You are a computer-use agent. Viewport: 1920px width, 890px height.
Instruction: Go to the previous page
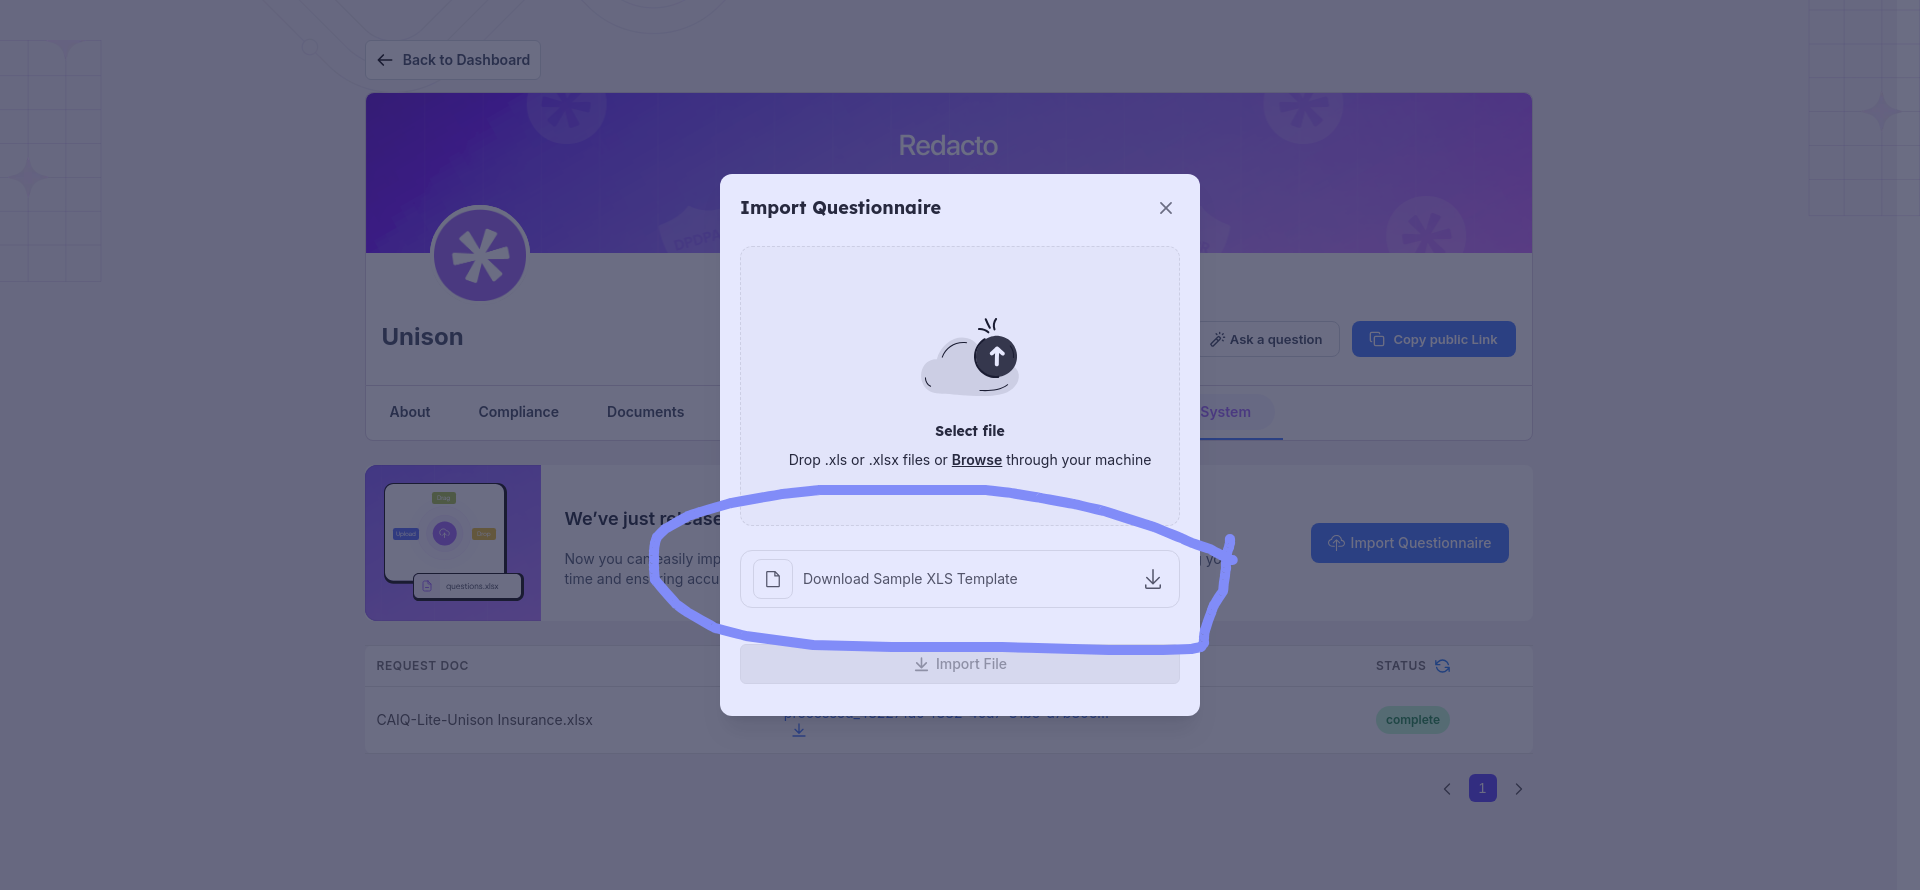1447,789
